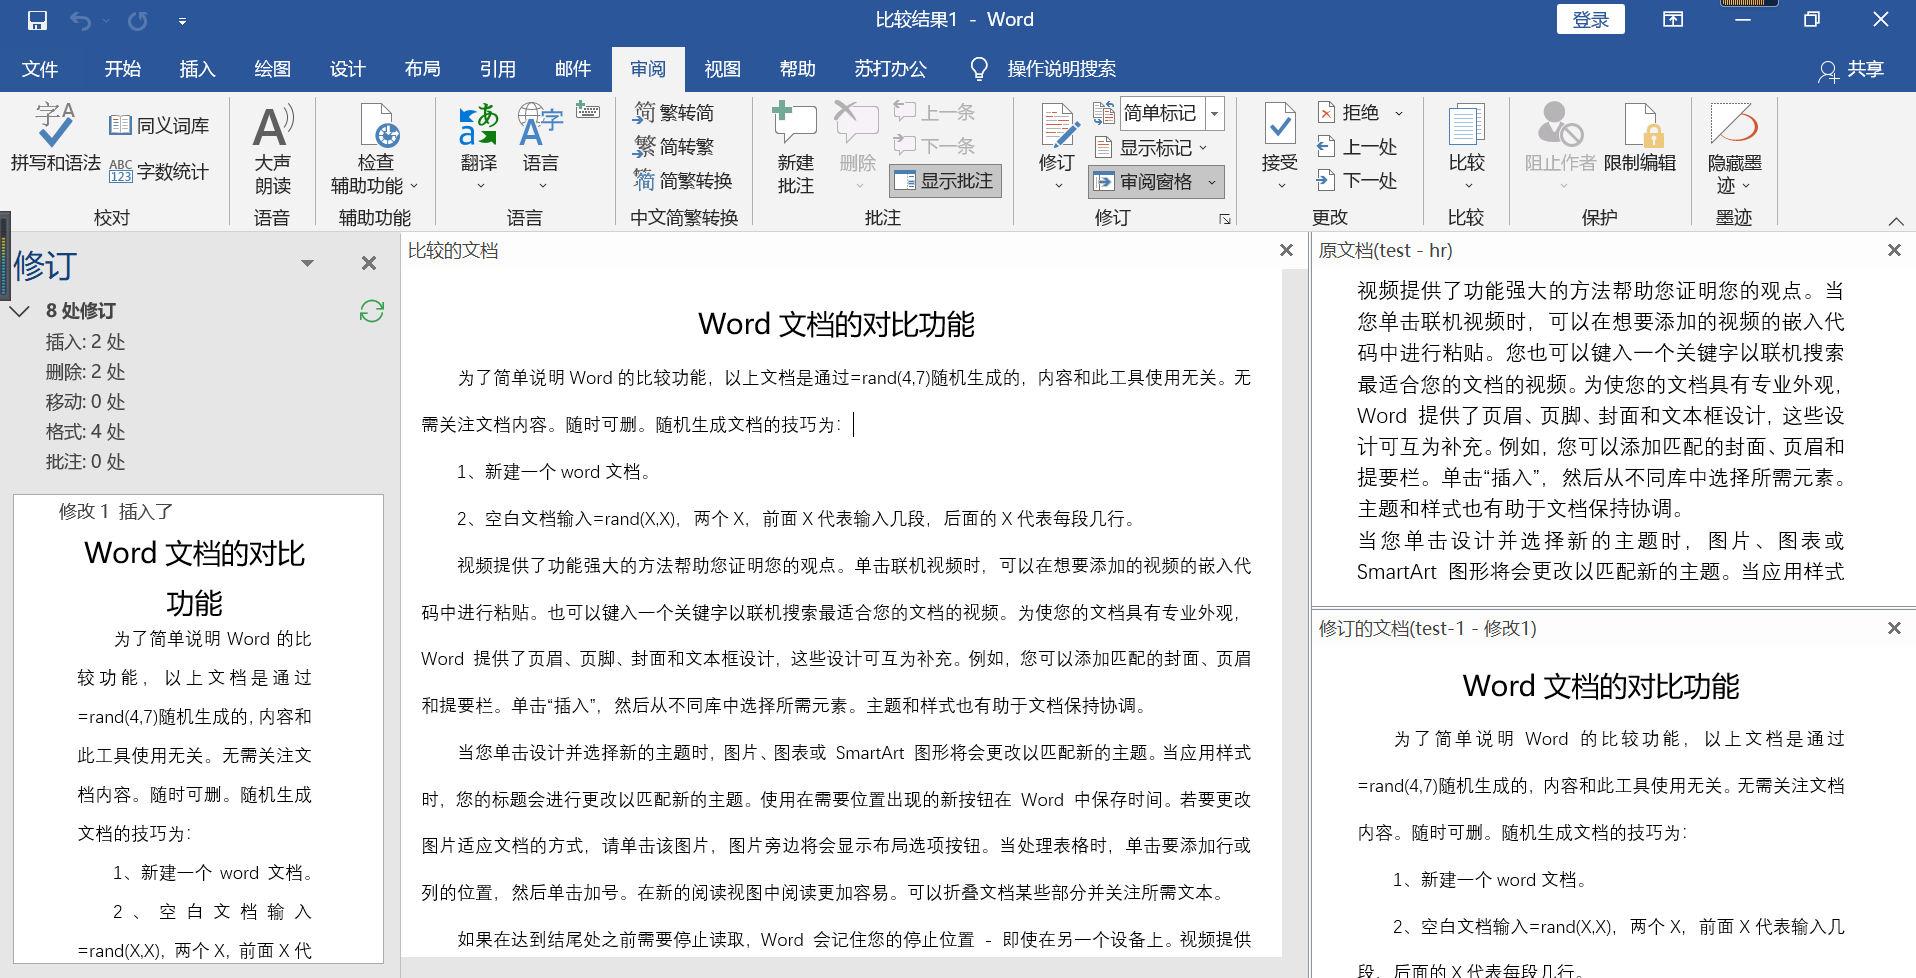Image resolution: width=1916 pixels, height=978 pixels.
Task: Open the keyboard IME pad icon
Action: click(x=589, y=110)
